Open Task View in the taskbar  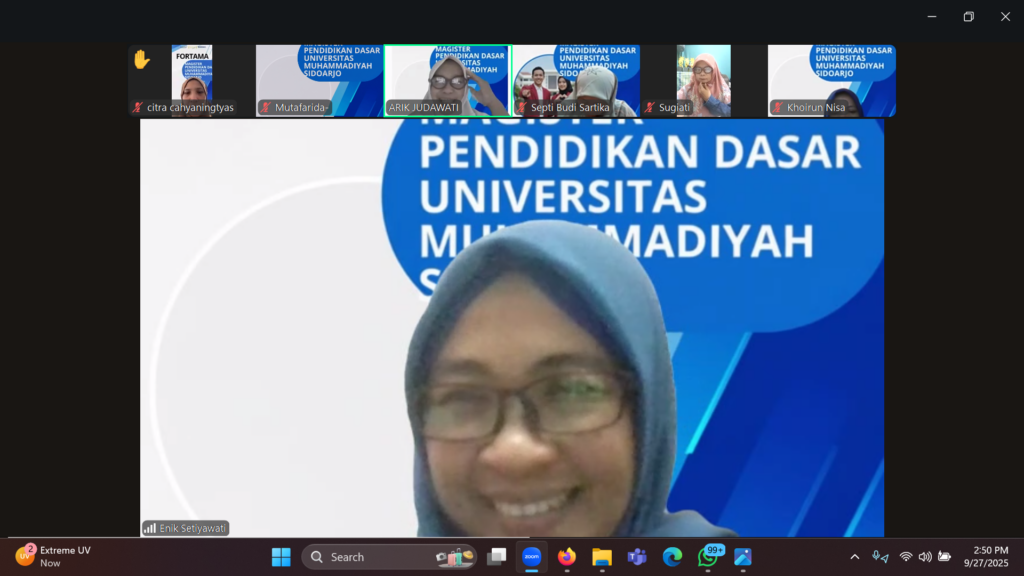(x=497, y=557)
